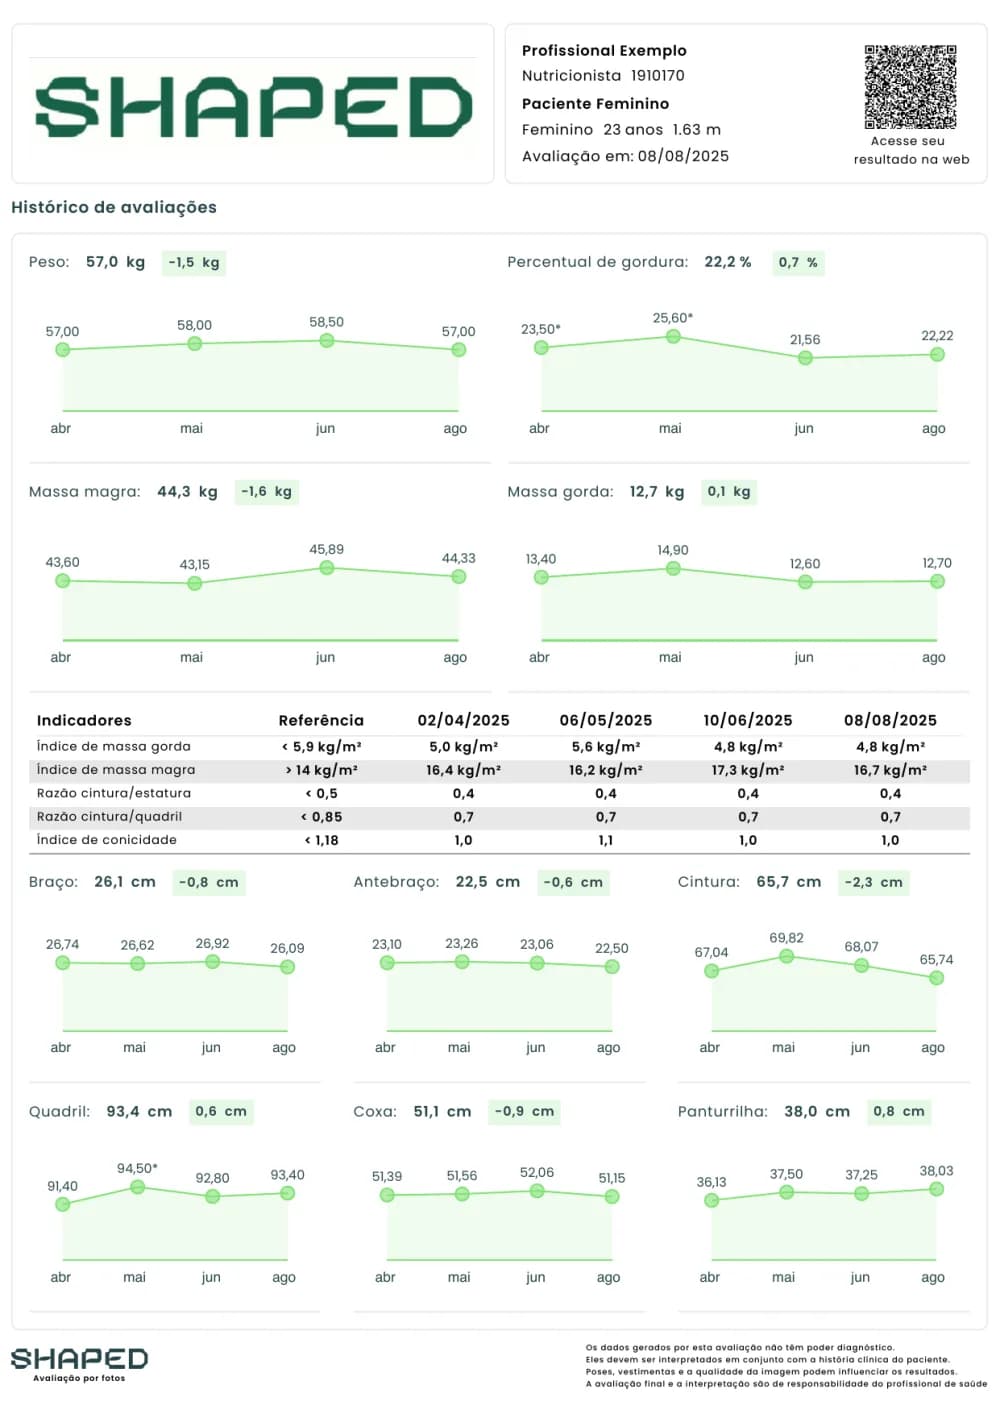Click the Acesse seu resultado na web text
This screenshot has width=1000, height=1414.
click(x=911, y=150)
